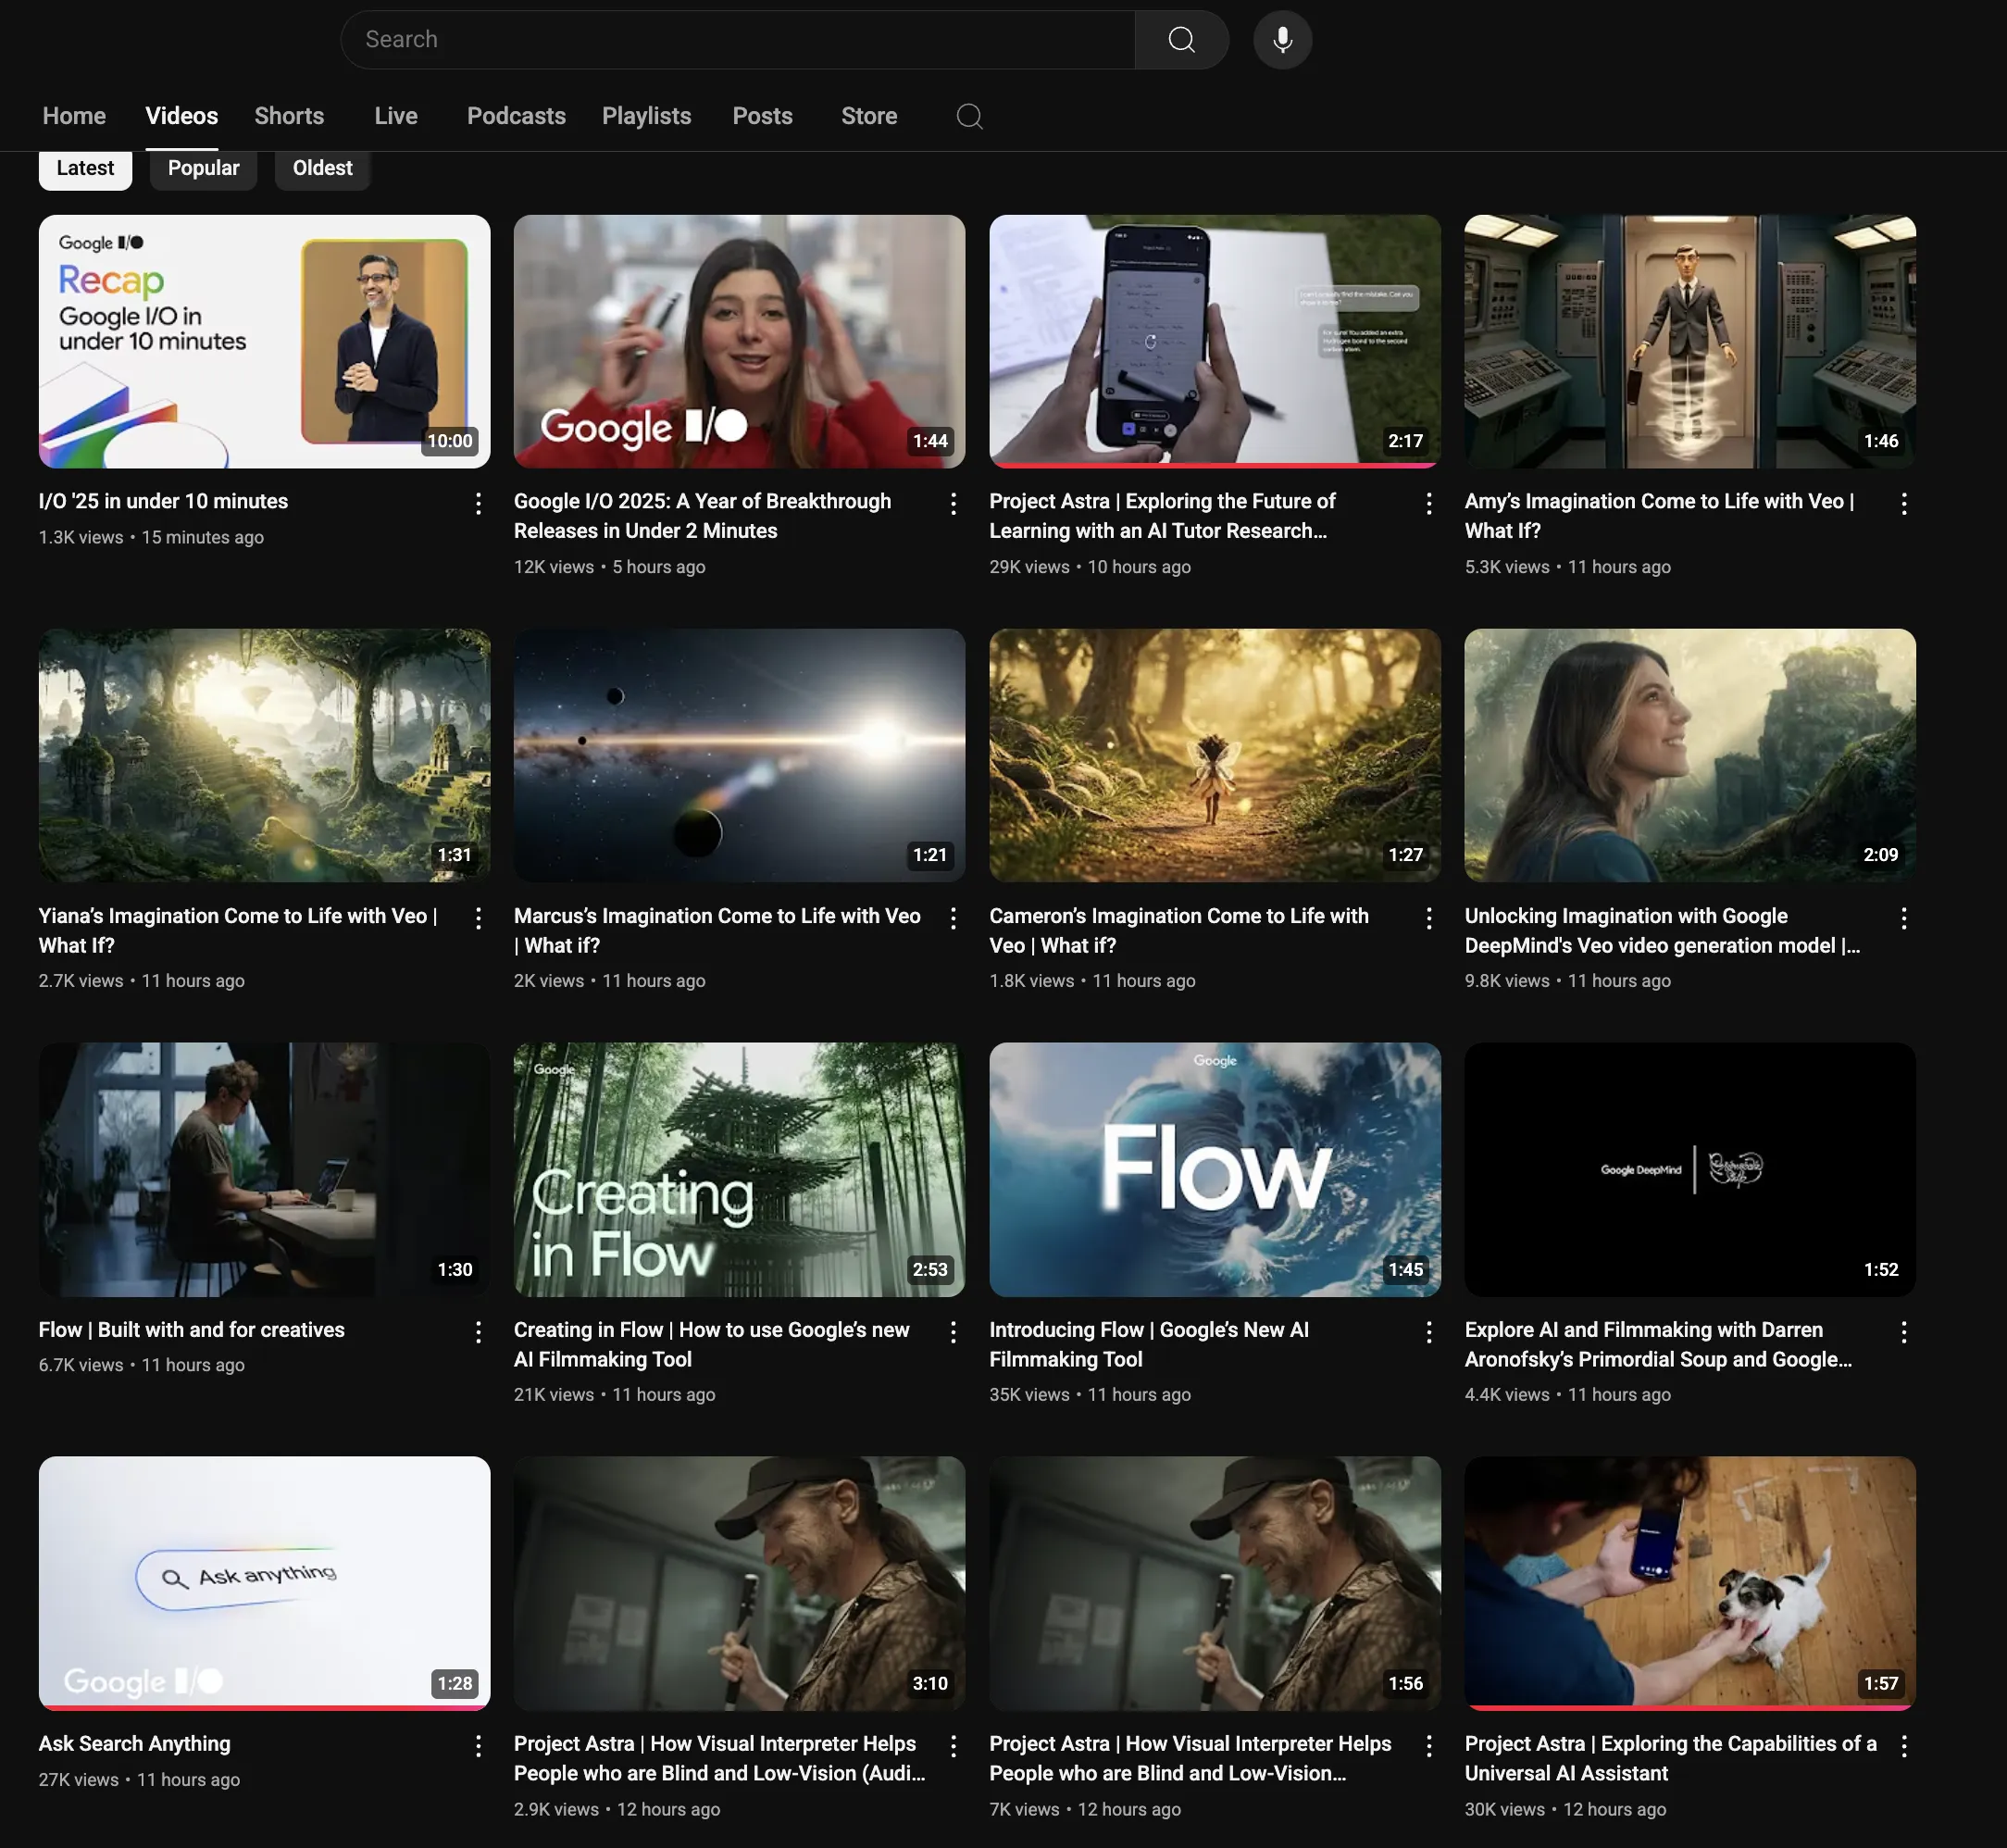Play the Google DeepMind black thumbnail with 1:52 duration
The image size is (2007, 1848).
coord(1690,1169)
